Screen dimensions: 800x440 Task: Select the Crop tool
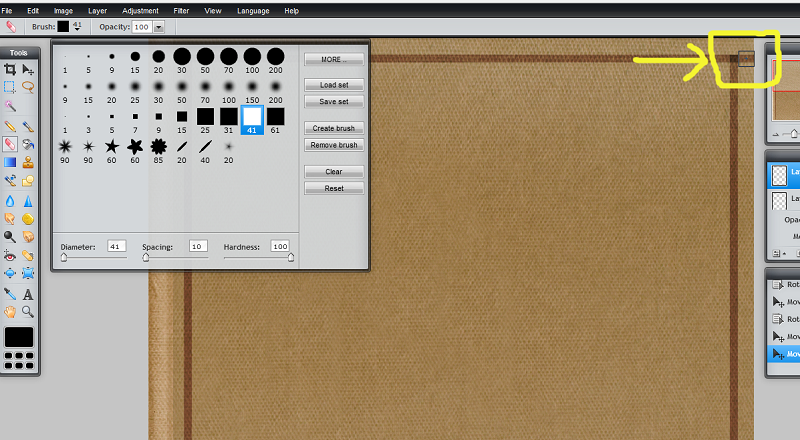pos(10,69)
